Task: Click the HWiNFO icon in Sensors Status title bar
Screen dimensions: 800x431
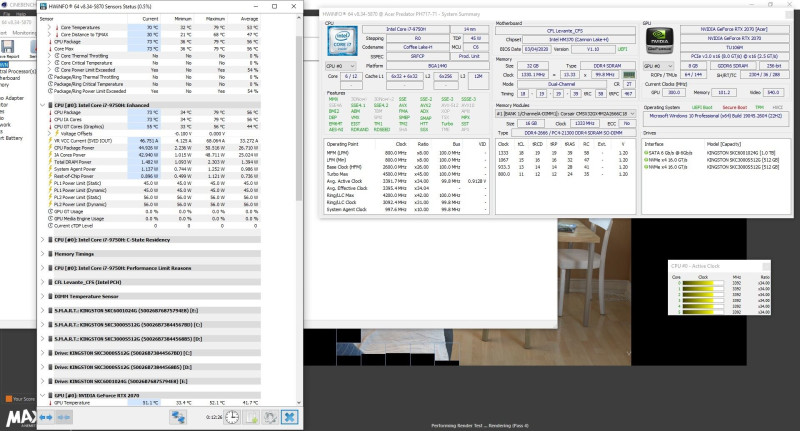Action: [43, 7]
